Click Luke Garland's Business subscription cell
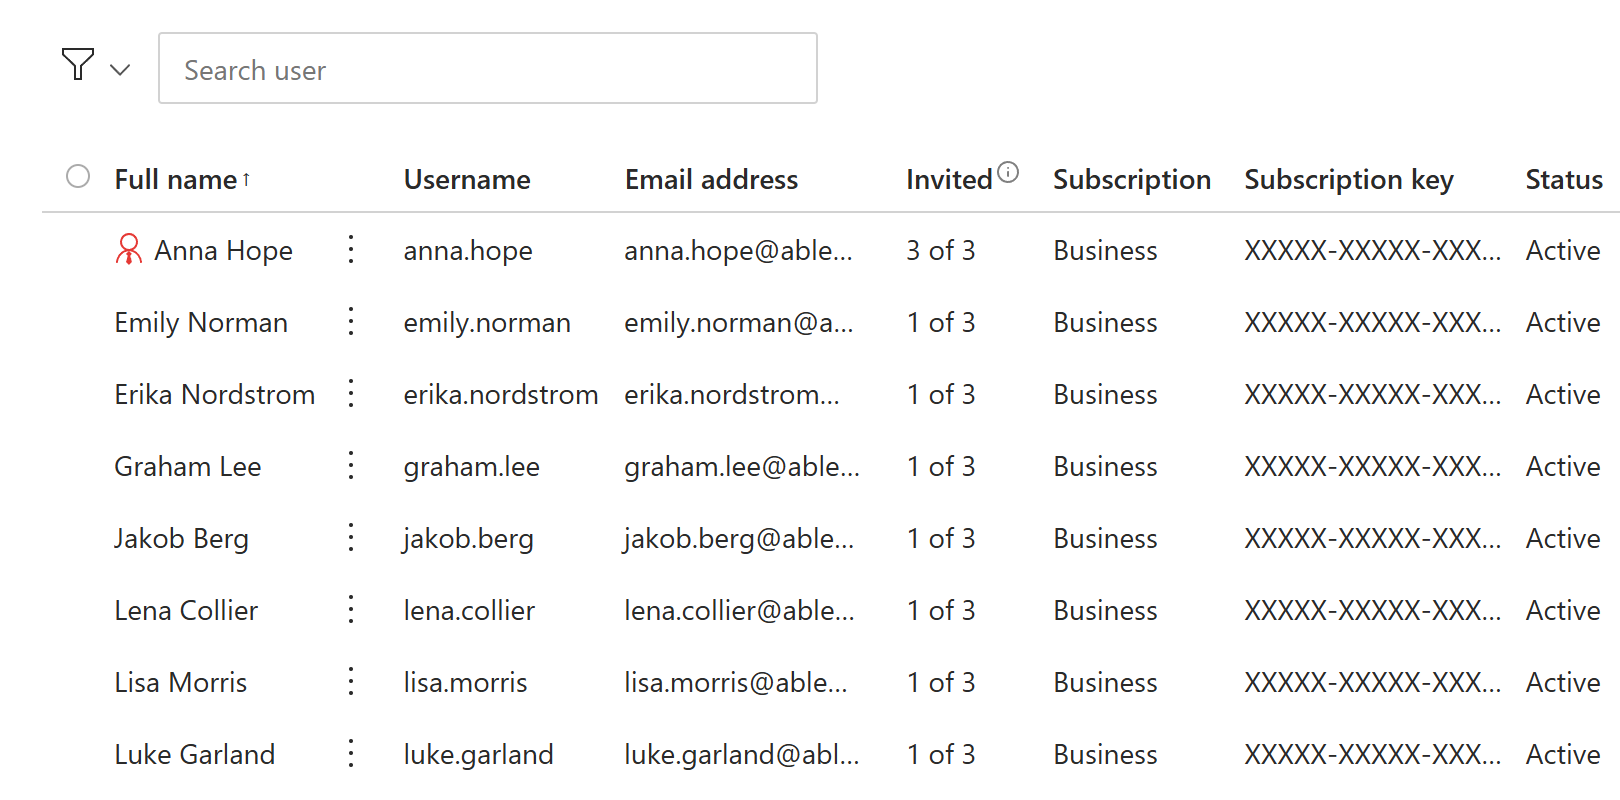Screen dimensions: 1620x800 1105,755
